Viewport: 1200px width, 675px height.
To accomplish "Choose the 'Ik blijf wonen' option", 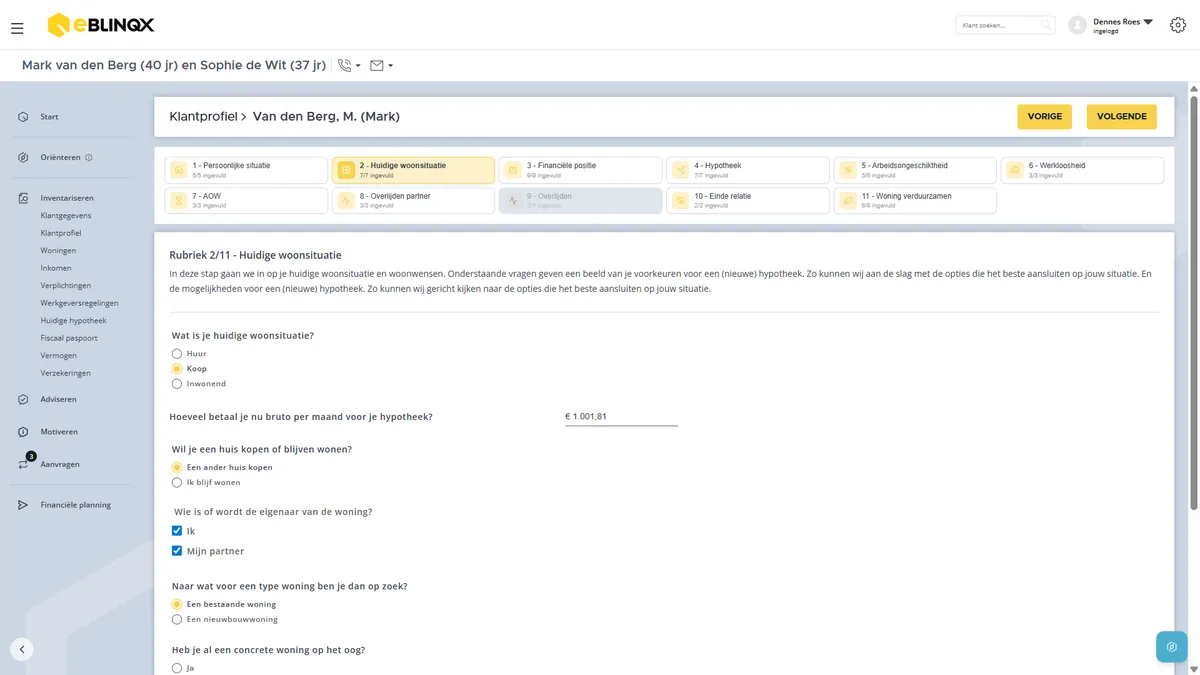I will pyautogui.click(x=177, y=482).
